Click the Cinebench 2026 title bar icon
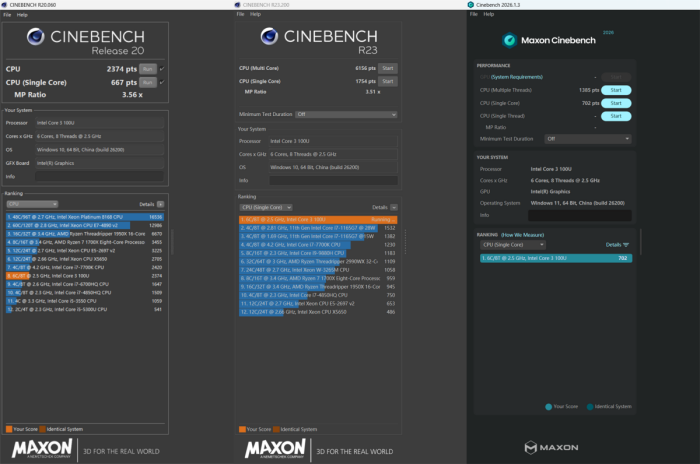Image resolution: width=700 pixels, height=464 pixels. click(x=471, y=5)
